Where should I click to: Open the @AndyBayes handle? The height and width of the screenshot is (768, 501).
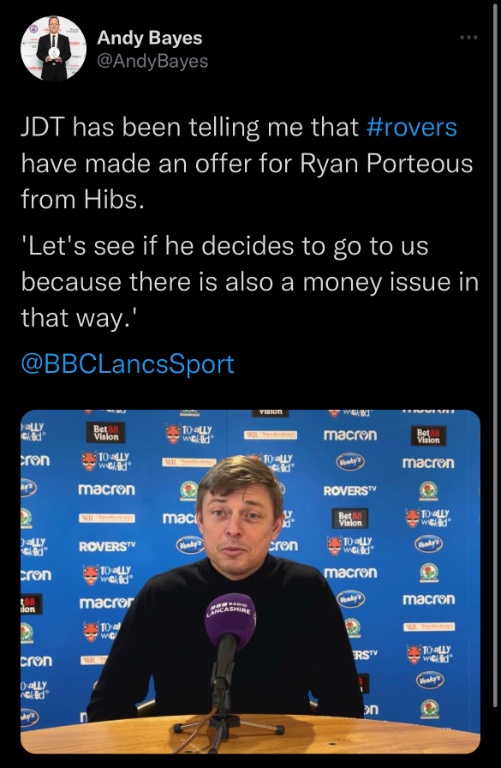pos(152,61)
